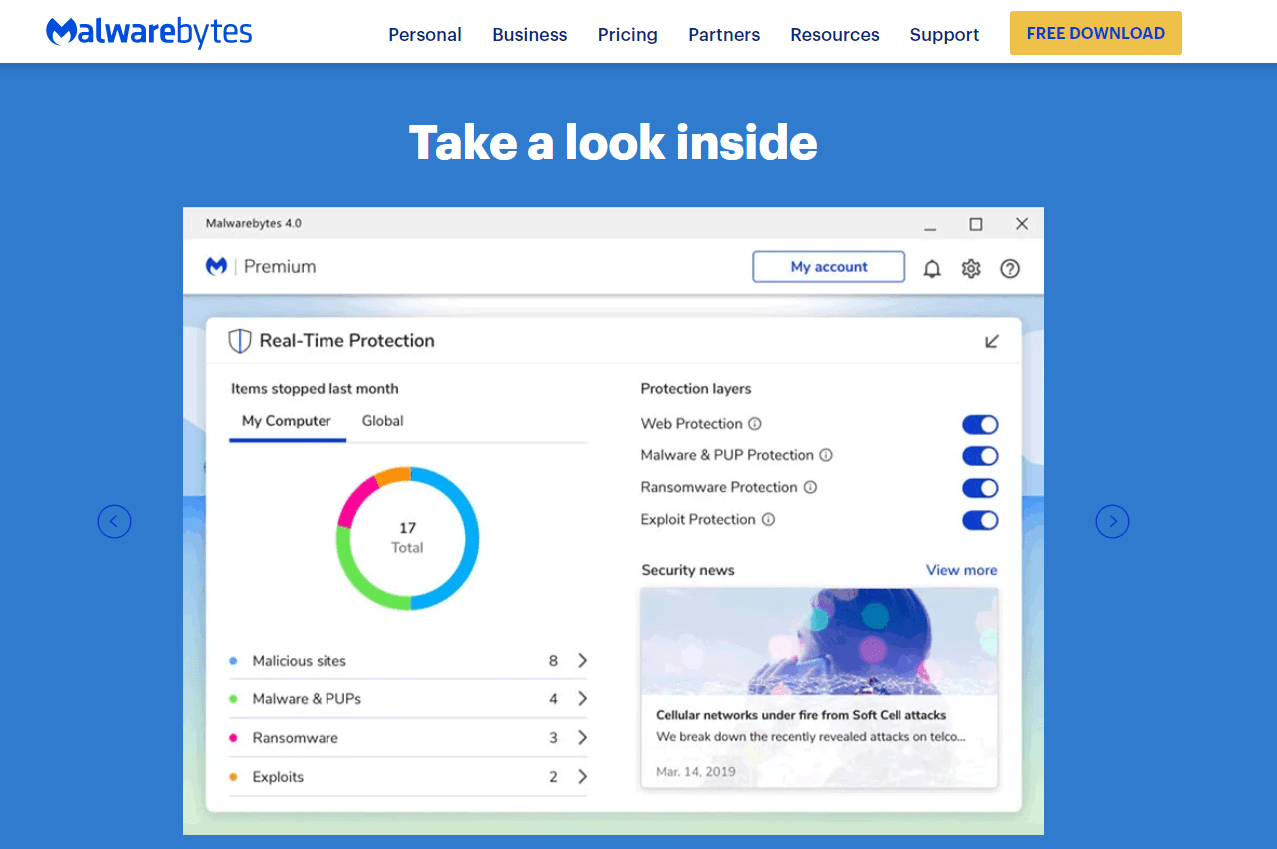
Task: Toggle Web Protection switch
Action: (x=980, y=424)
